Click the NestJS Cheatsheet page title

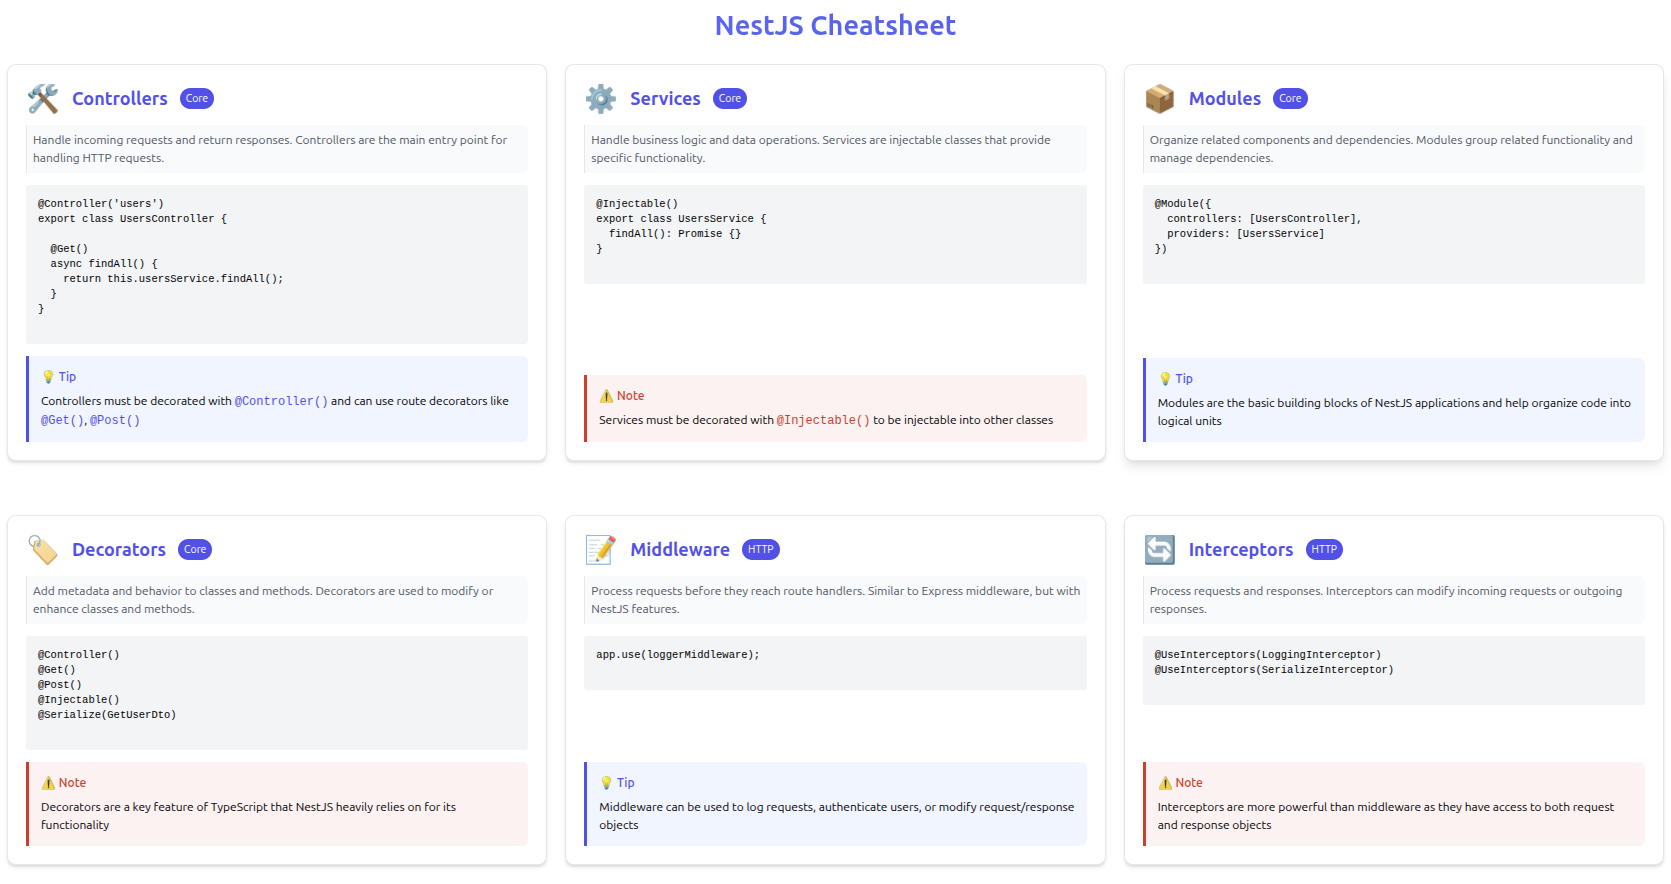[x=835, y=25]
